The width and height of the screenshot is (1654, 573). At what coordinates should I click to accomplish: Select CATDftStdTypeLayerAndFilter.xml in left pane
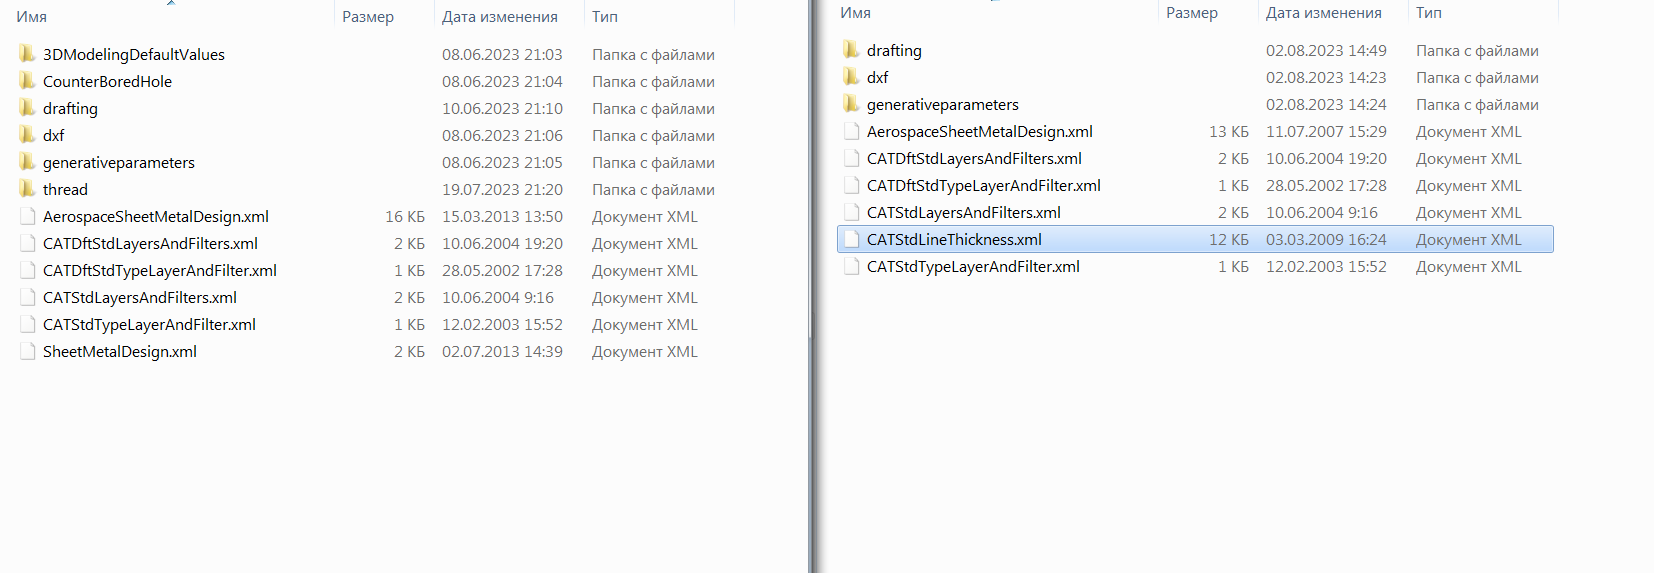160,270
